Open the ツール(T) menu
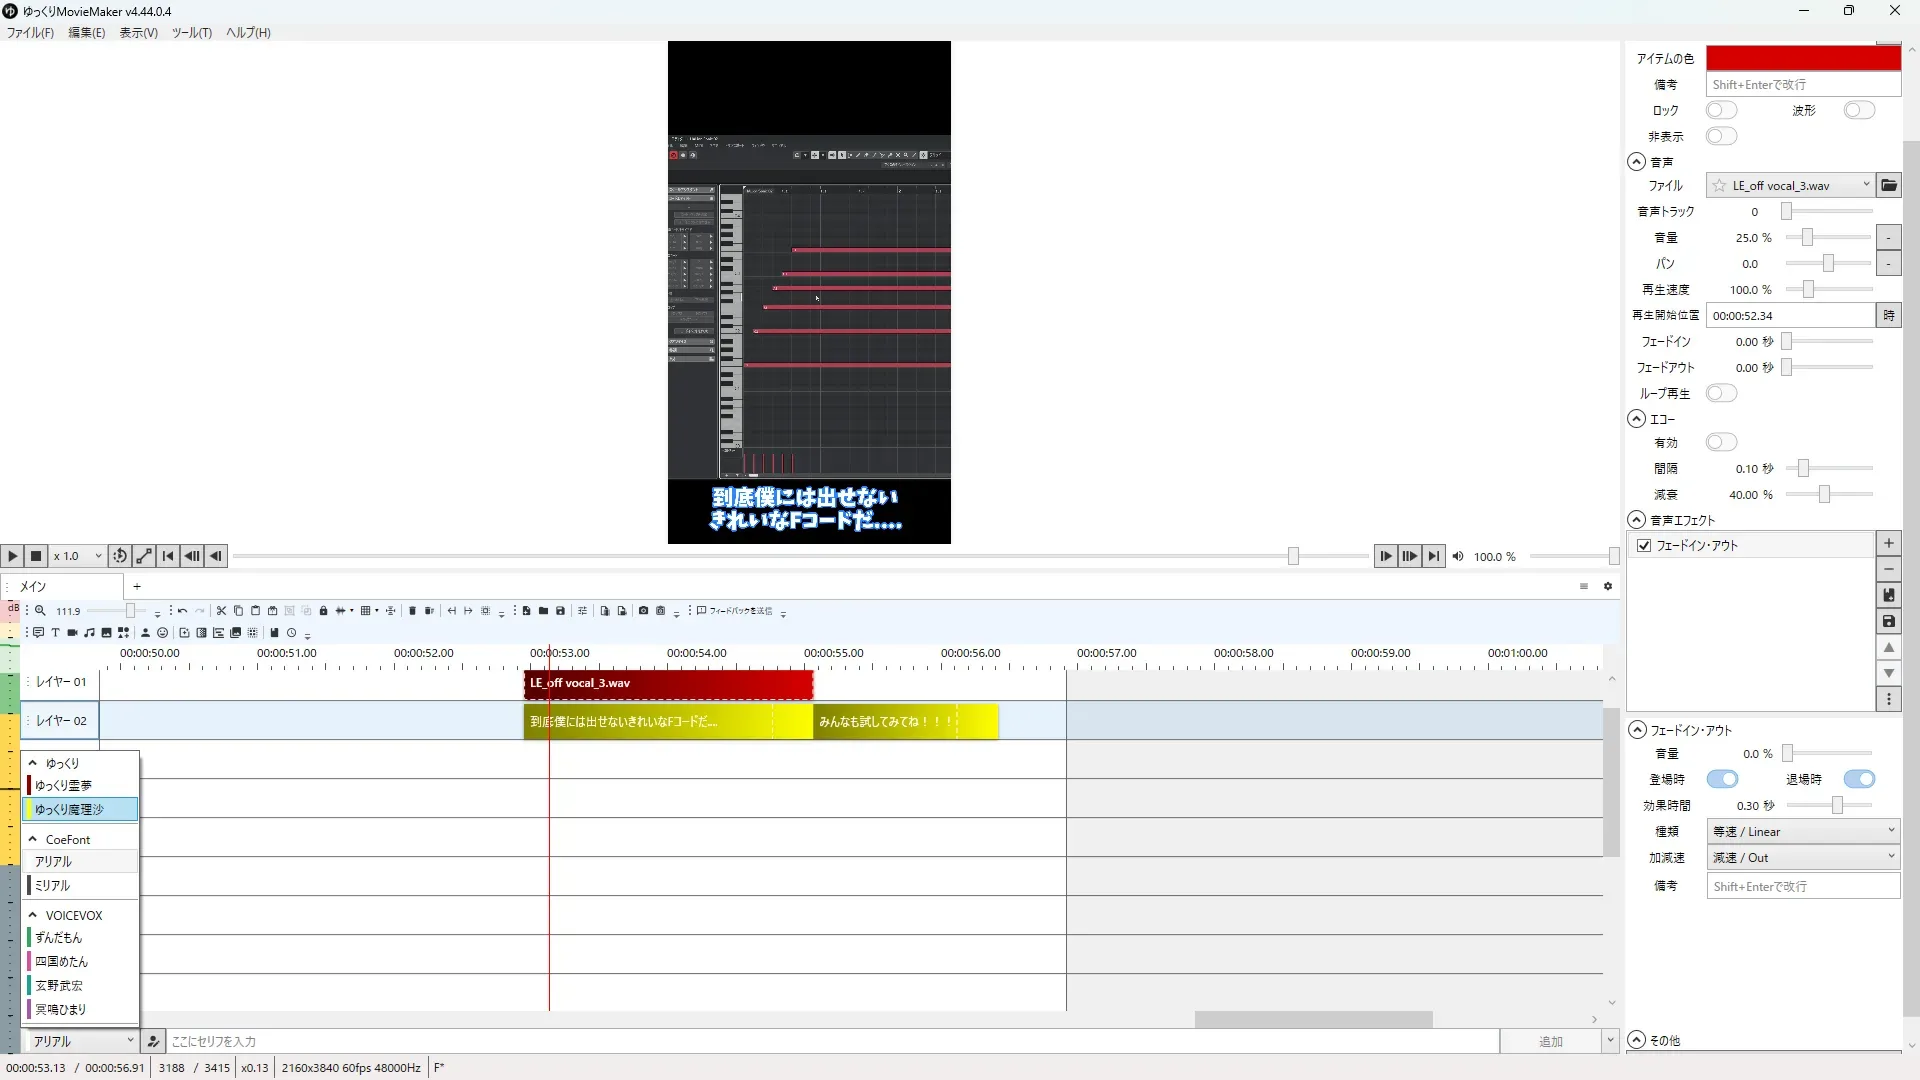This screenshot has height=1080, width=1920. click(x=191, y=32)
